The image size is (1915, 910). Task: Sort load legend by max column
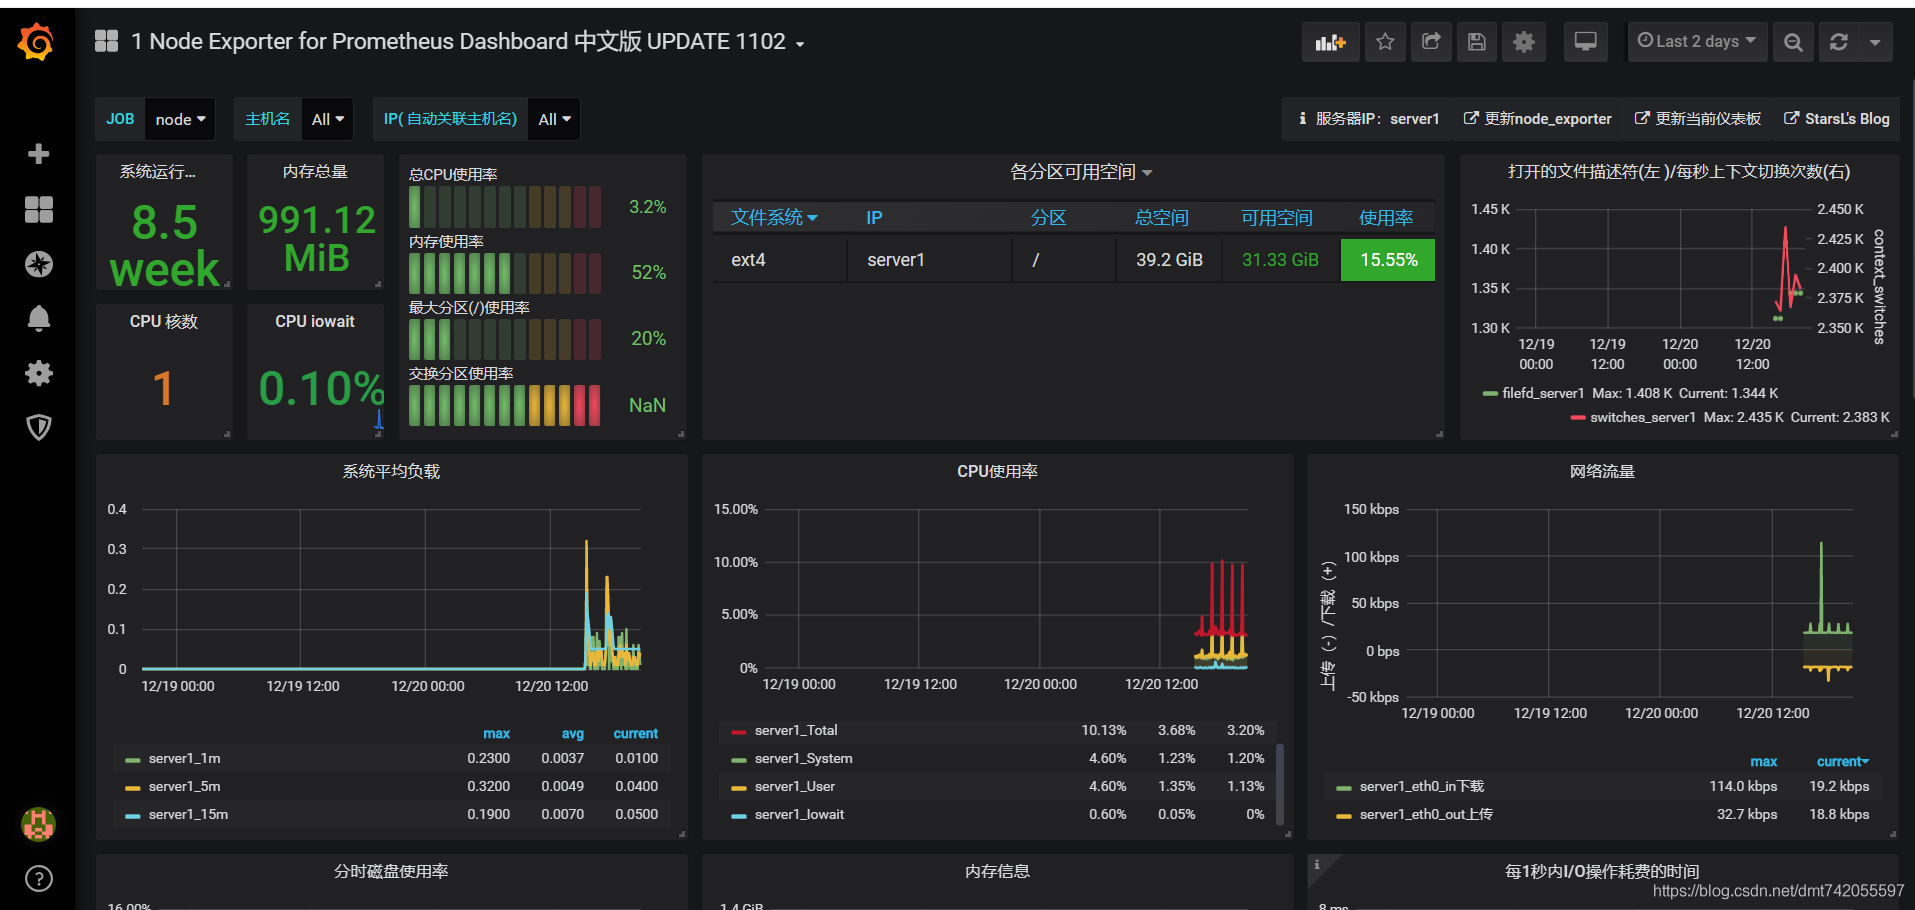pyautogui.click(x=496, y=733)
